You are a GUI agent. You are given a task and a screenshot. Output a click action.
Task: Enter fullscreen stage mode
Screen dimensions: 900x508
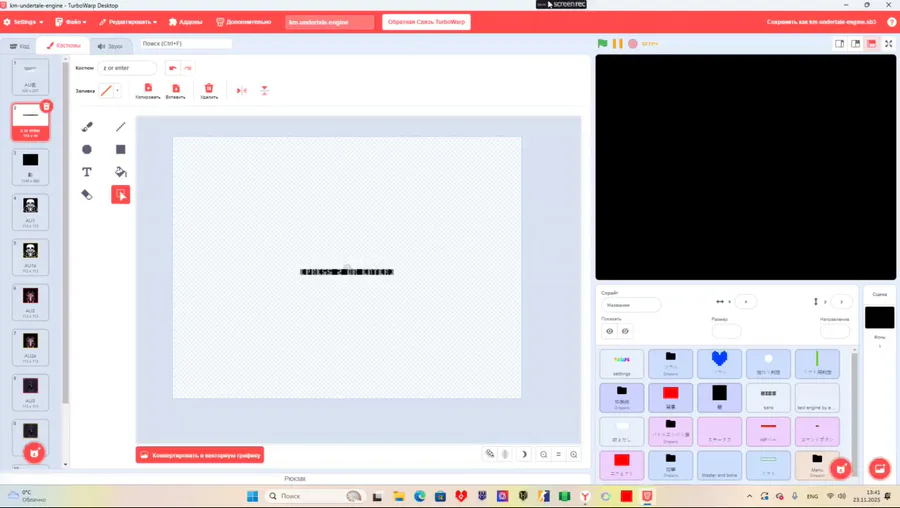[889, 44]
